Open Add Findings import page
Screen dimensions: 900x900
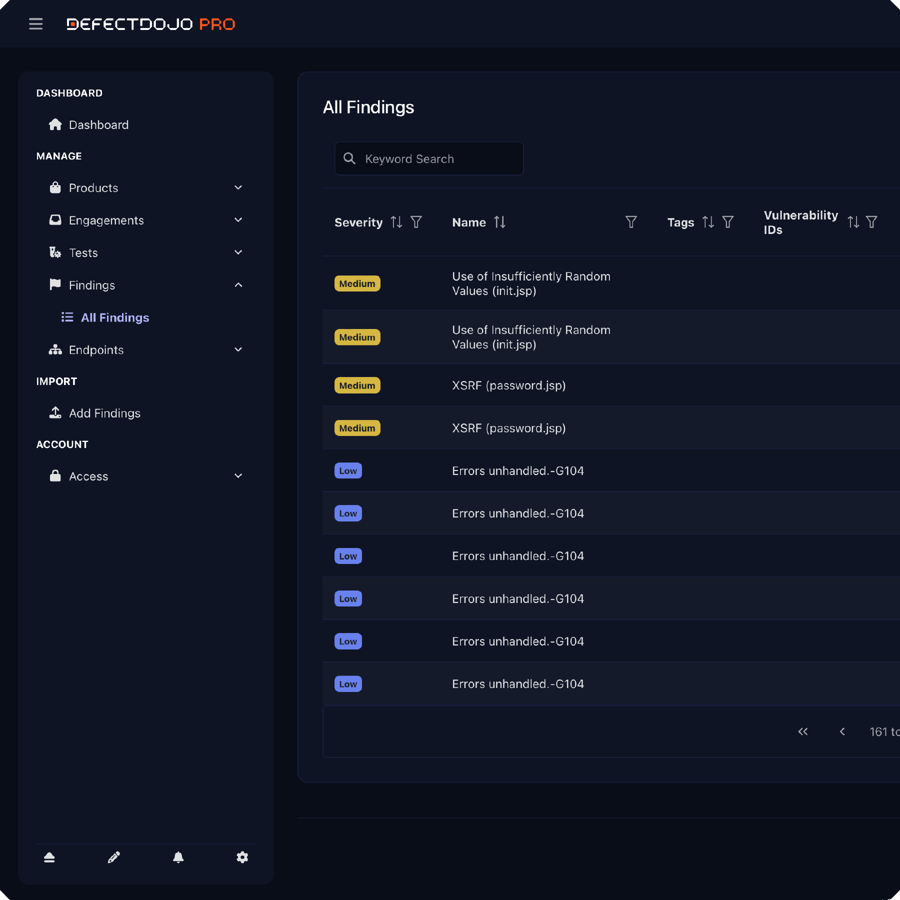[104, 413]
